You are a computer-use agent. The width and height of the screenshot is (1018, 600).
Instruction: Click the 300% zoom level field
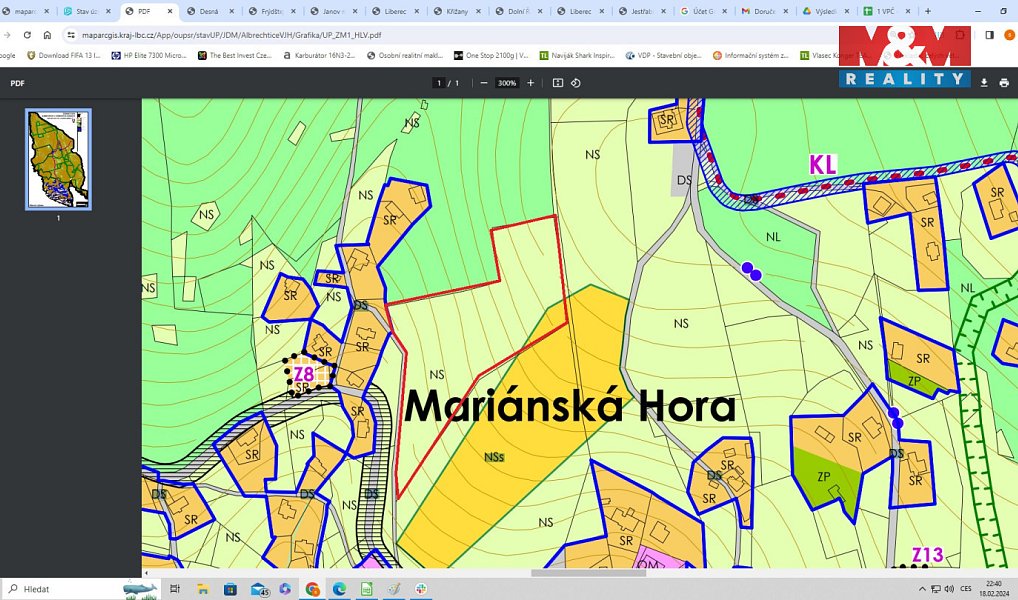(507, 83)
